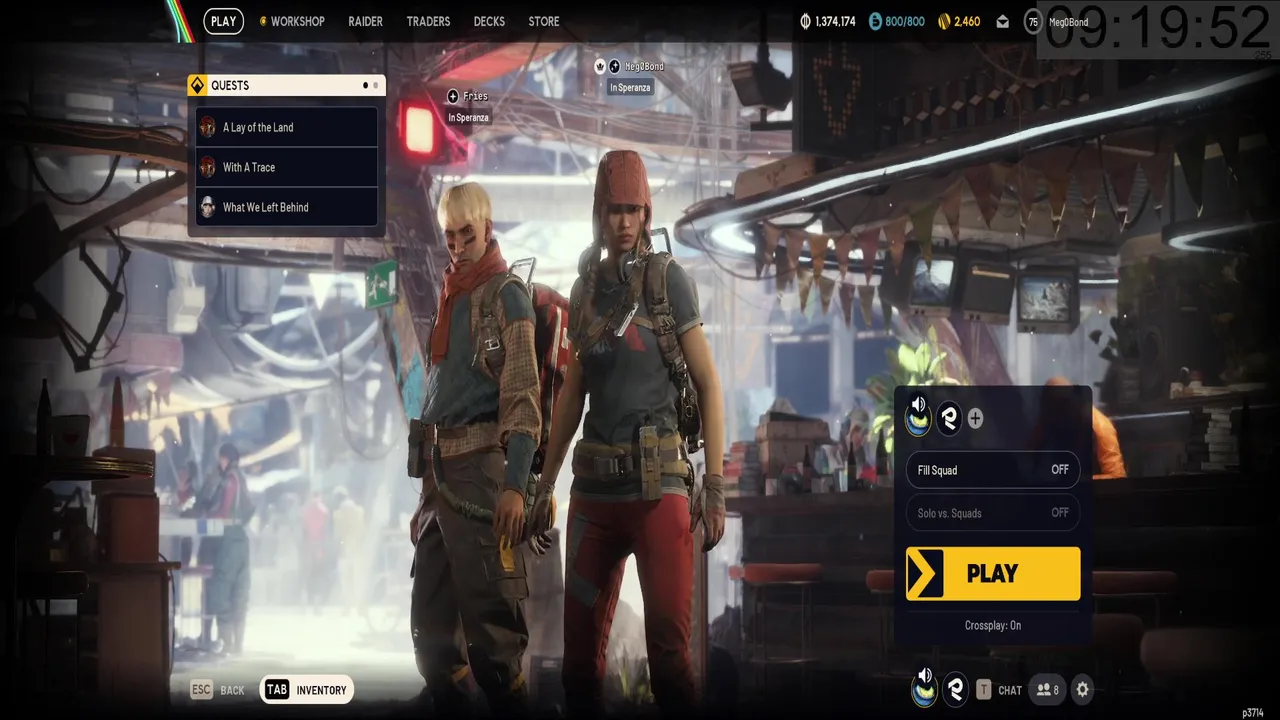Click Crossplay: On text
The height and width of the screenshot is (720, 1280).
pos(993,626)
